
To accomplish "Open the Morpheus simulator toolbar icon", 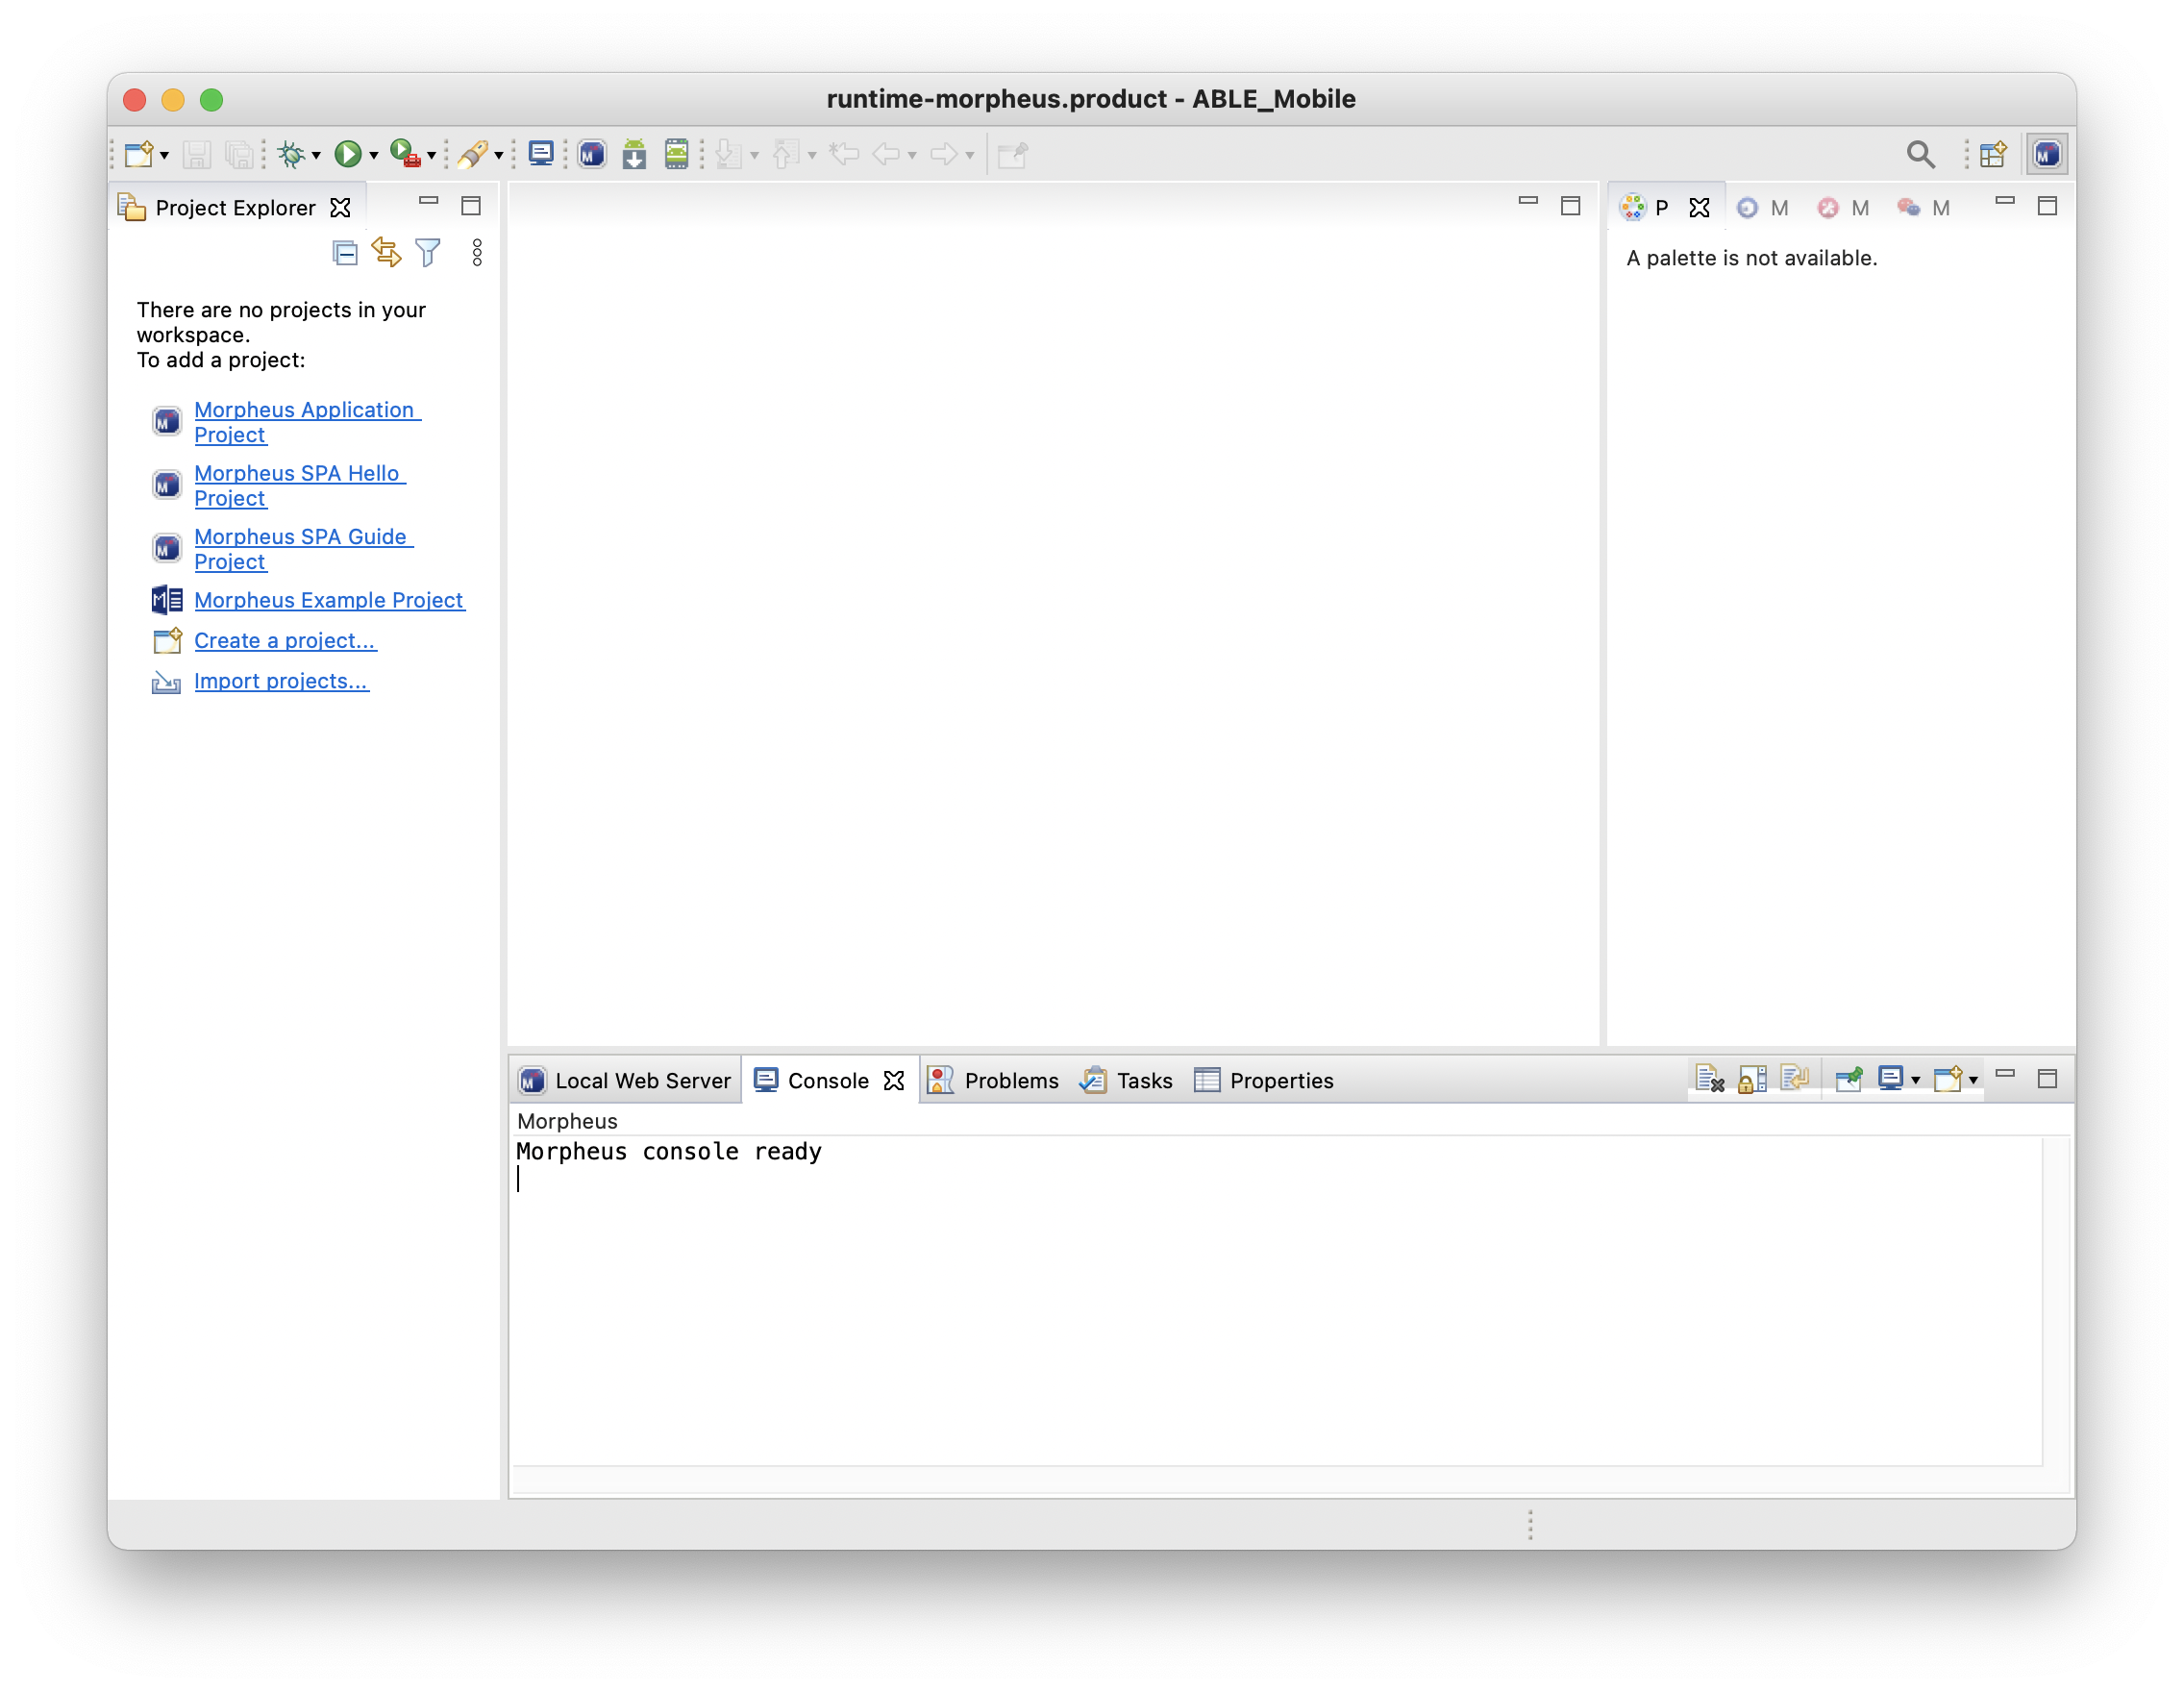I will click(x=591, y=153).
